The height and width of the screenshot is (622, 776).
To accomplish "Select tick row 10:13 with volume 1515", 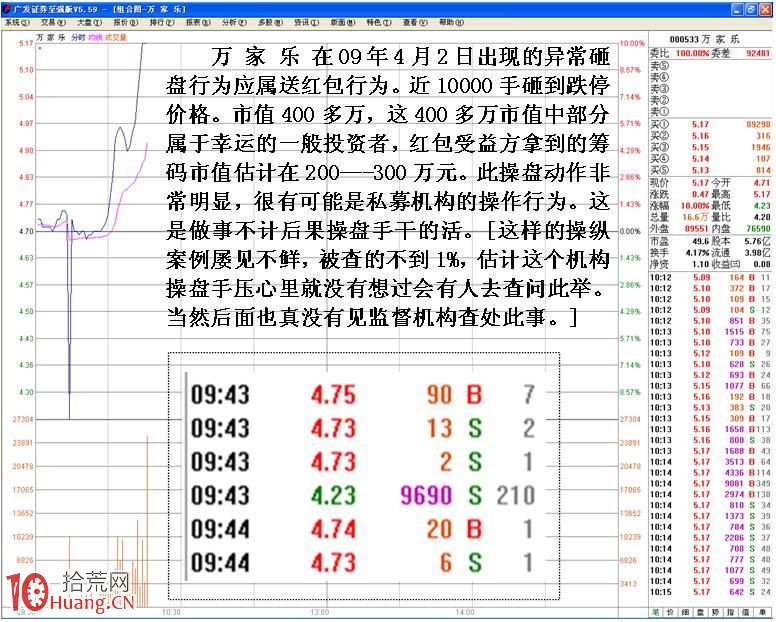I will pyautogui.click(x=710, y=332).
